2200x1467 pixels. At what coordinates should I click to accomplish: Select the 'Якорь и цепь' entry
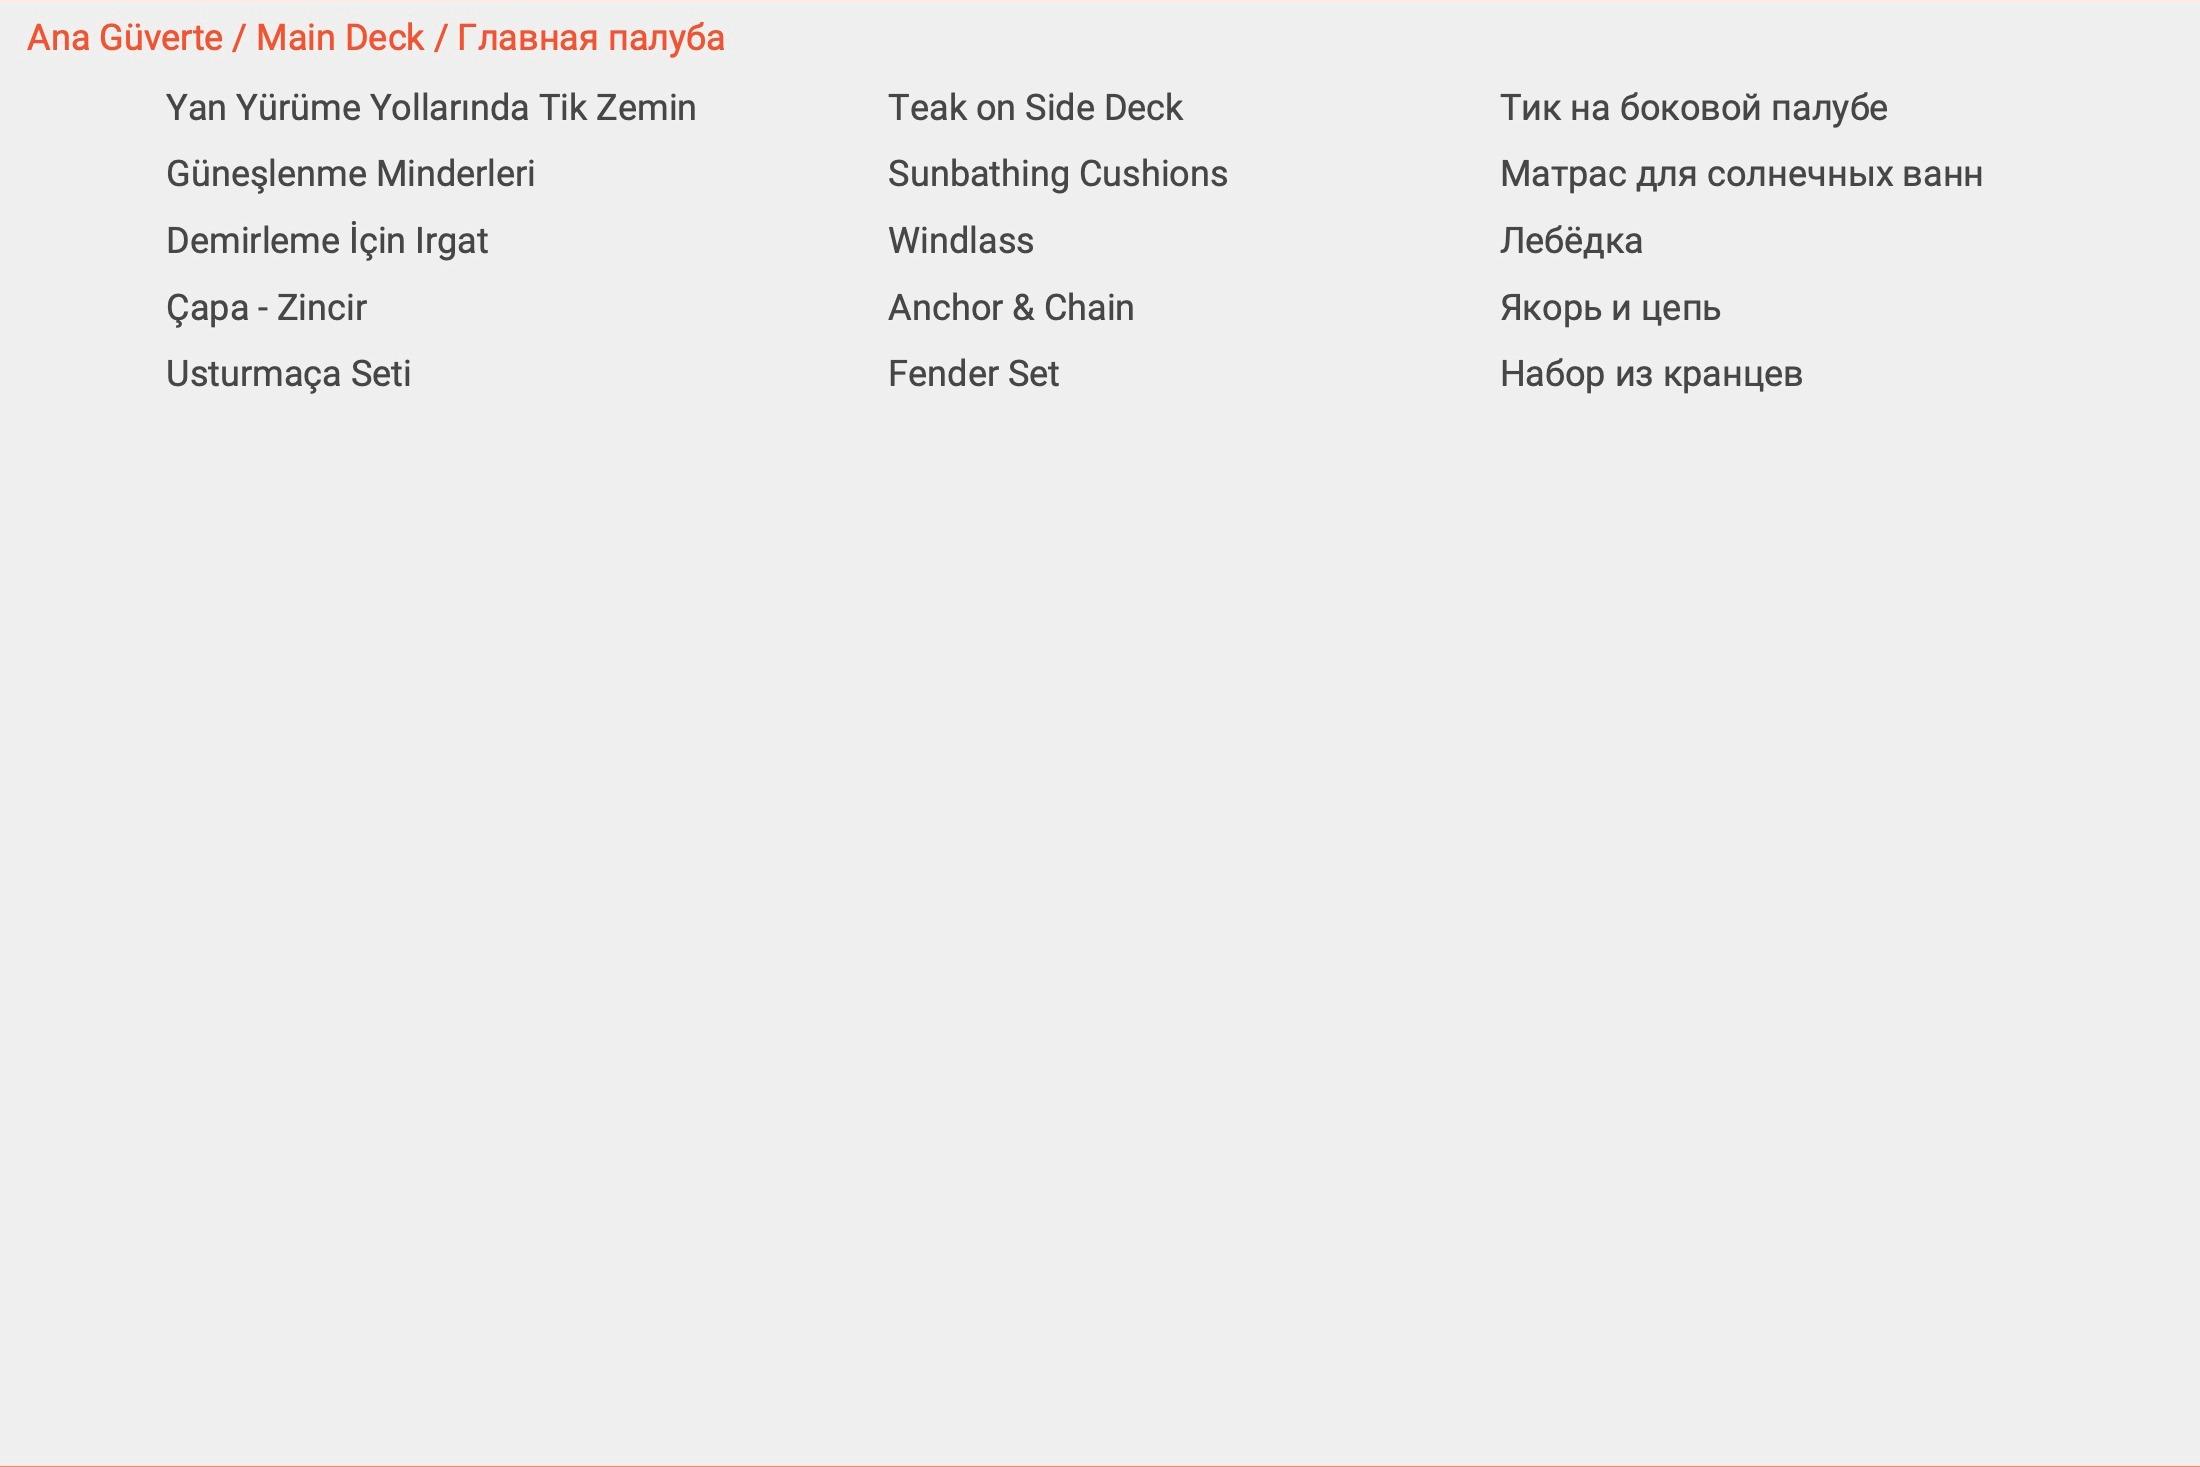(x=1609, y=308)
